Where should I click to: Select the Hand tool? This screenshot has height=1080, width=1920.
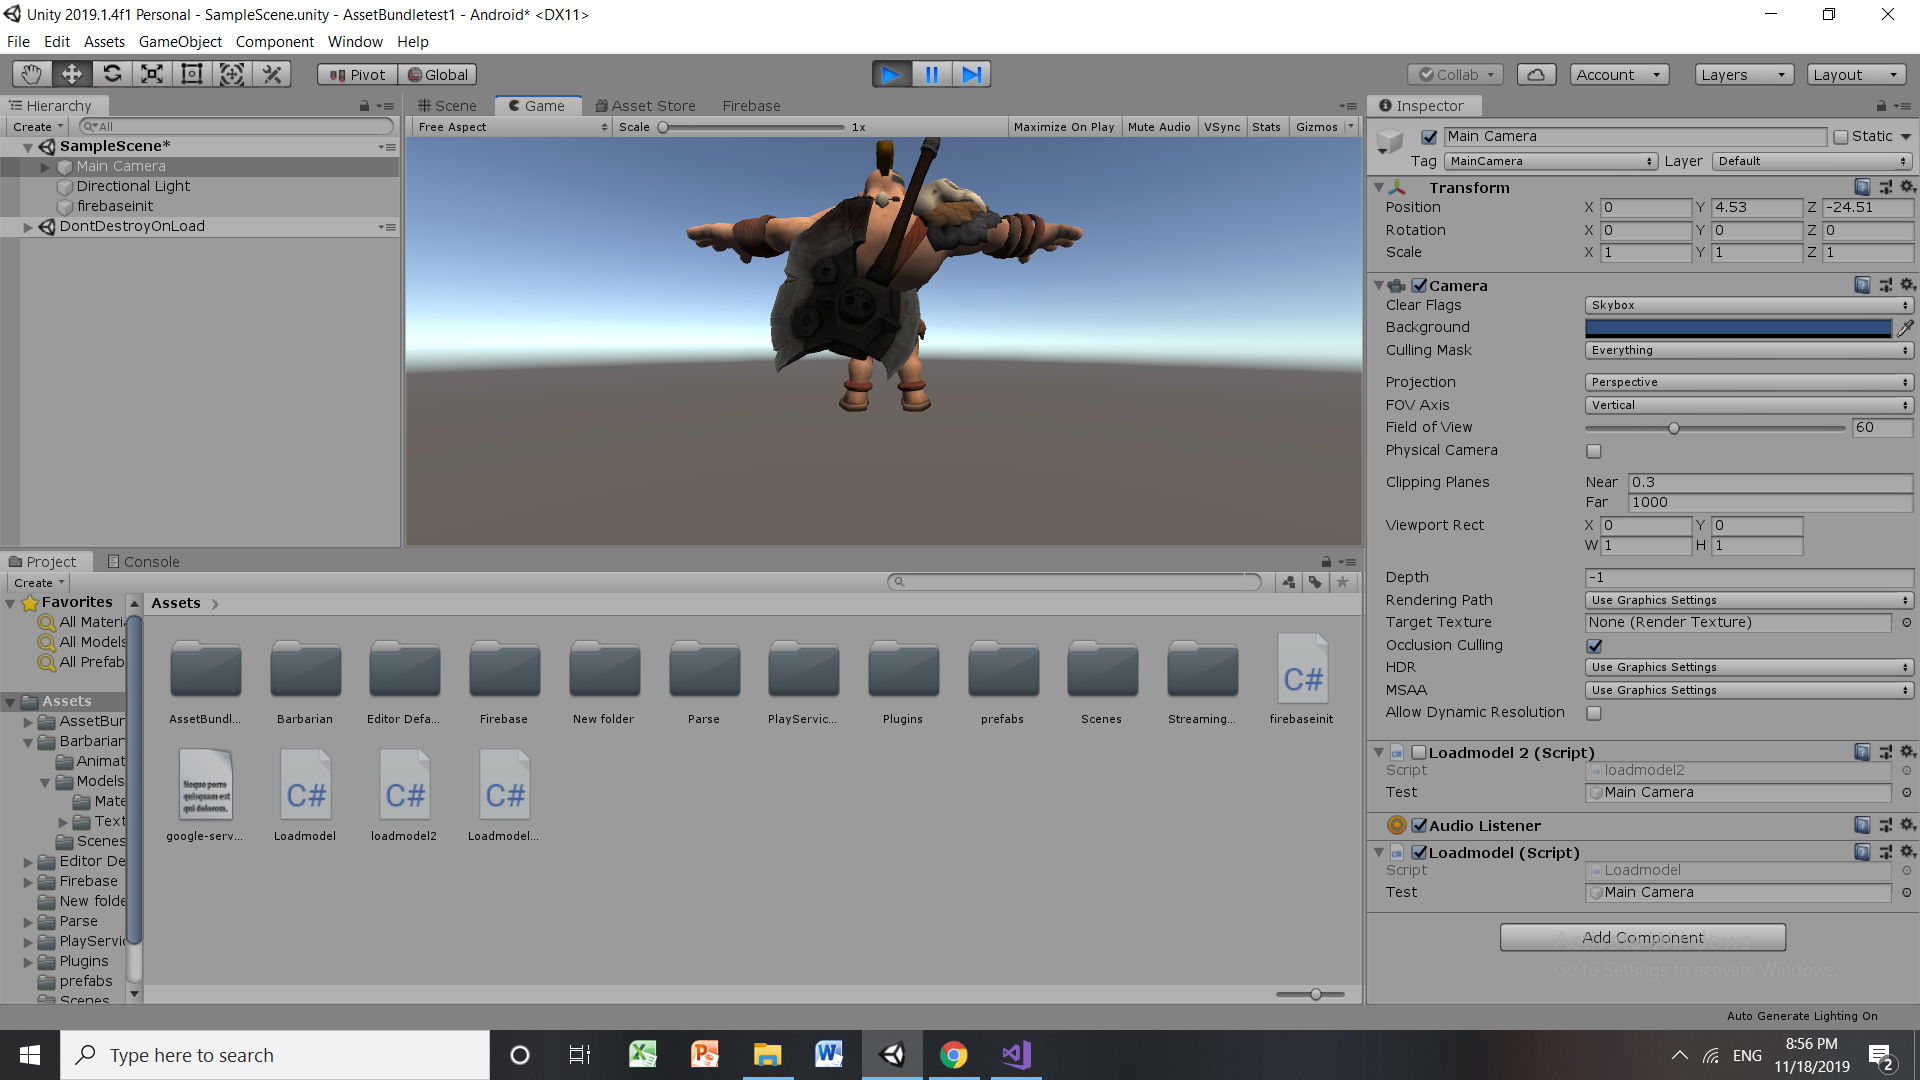[32, 74]
